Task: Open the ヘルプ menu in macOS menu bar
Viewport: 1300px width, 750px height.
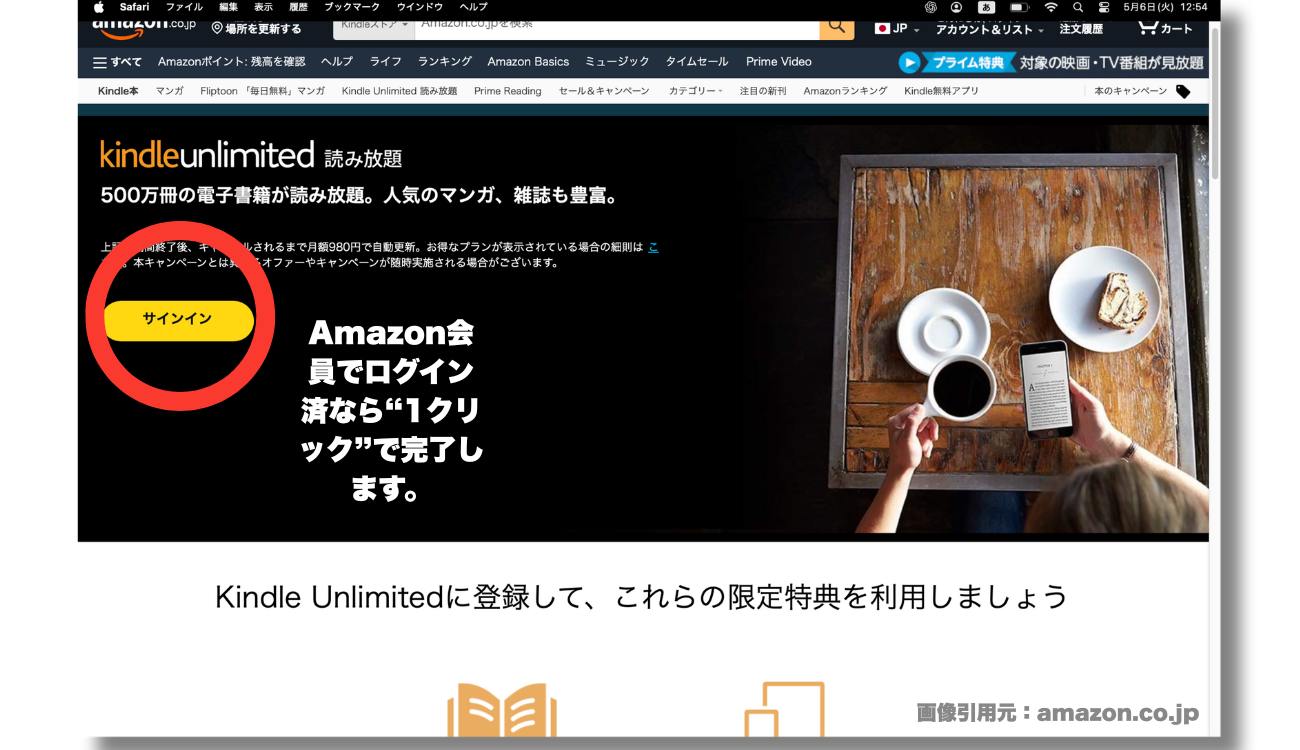Action: click(473, 7)
